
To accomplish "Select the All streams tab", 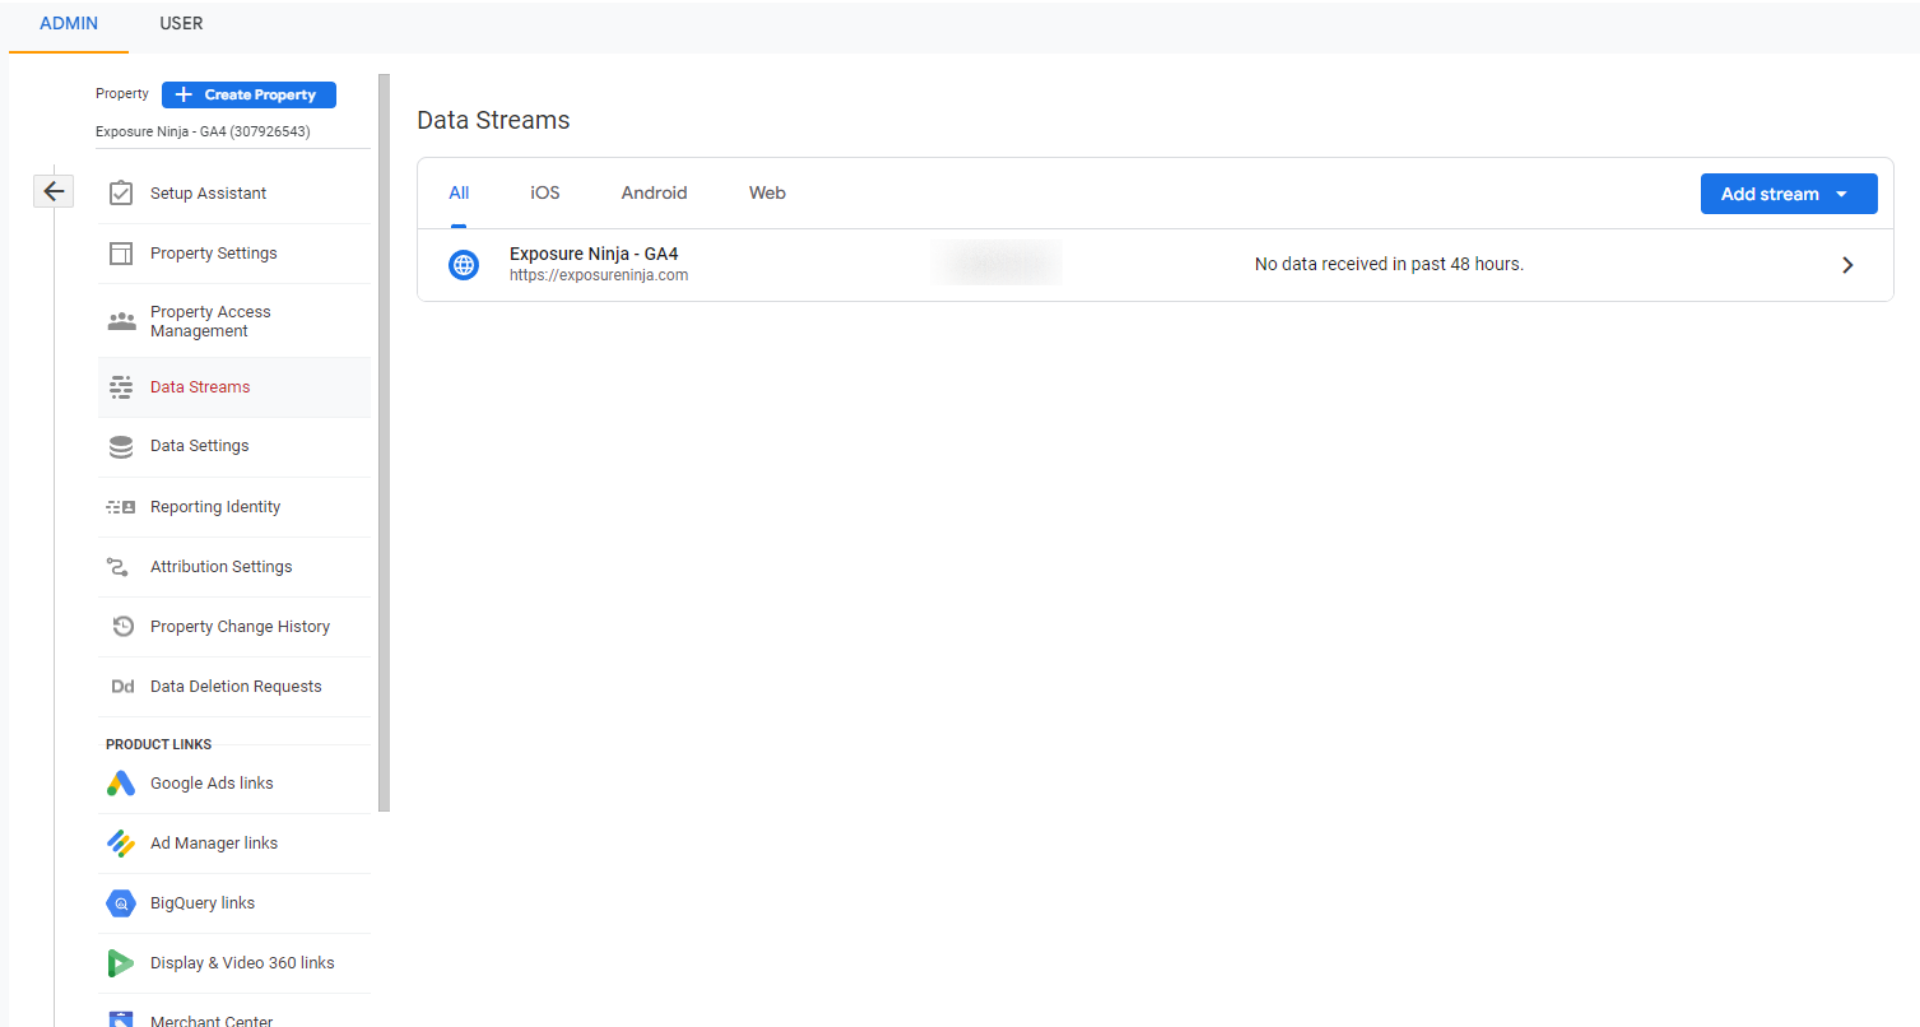I will (x=459, y=193).
